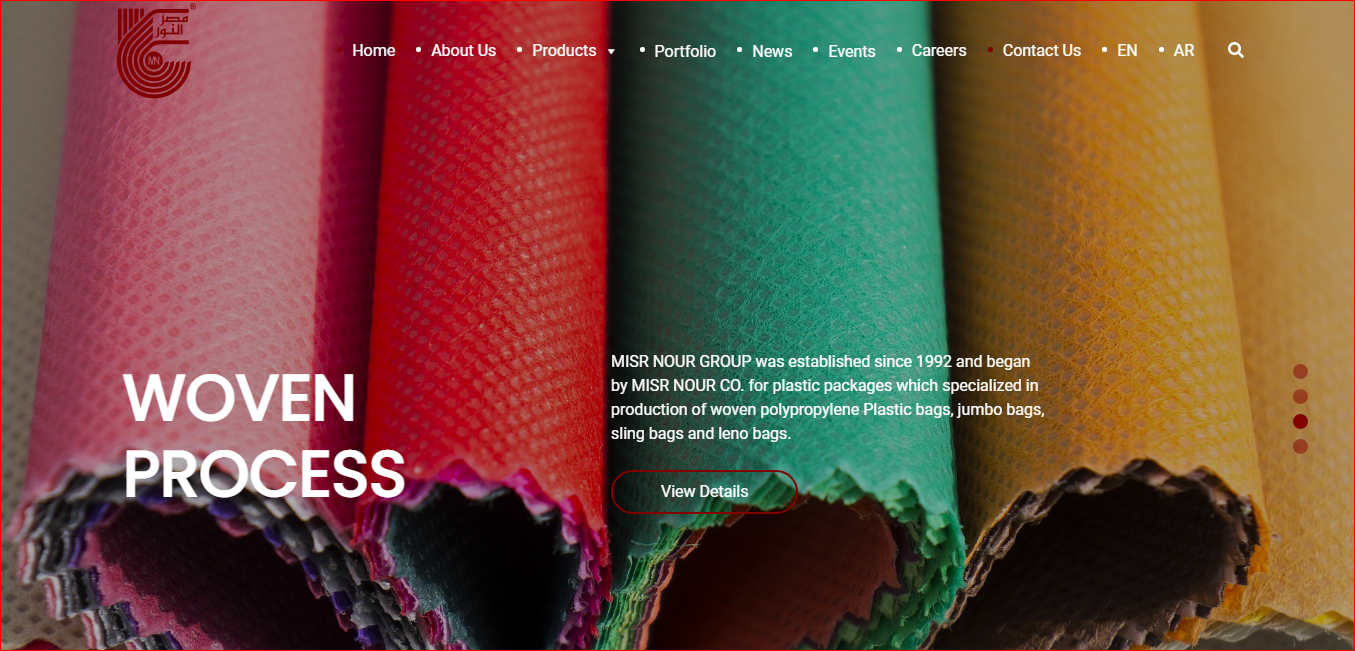1355x651 pixels.
Task: Select the fourth slider dot
Action: click(x=1300, y=446)
